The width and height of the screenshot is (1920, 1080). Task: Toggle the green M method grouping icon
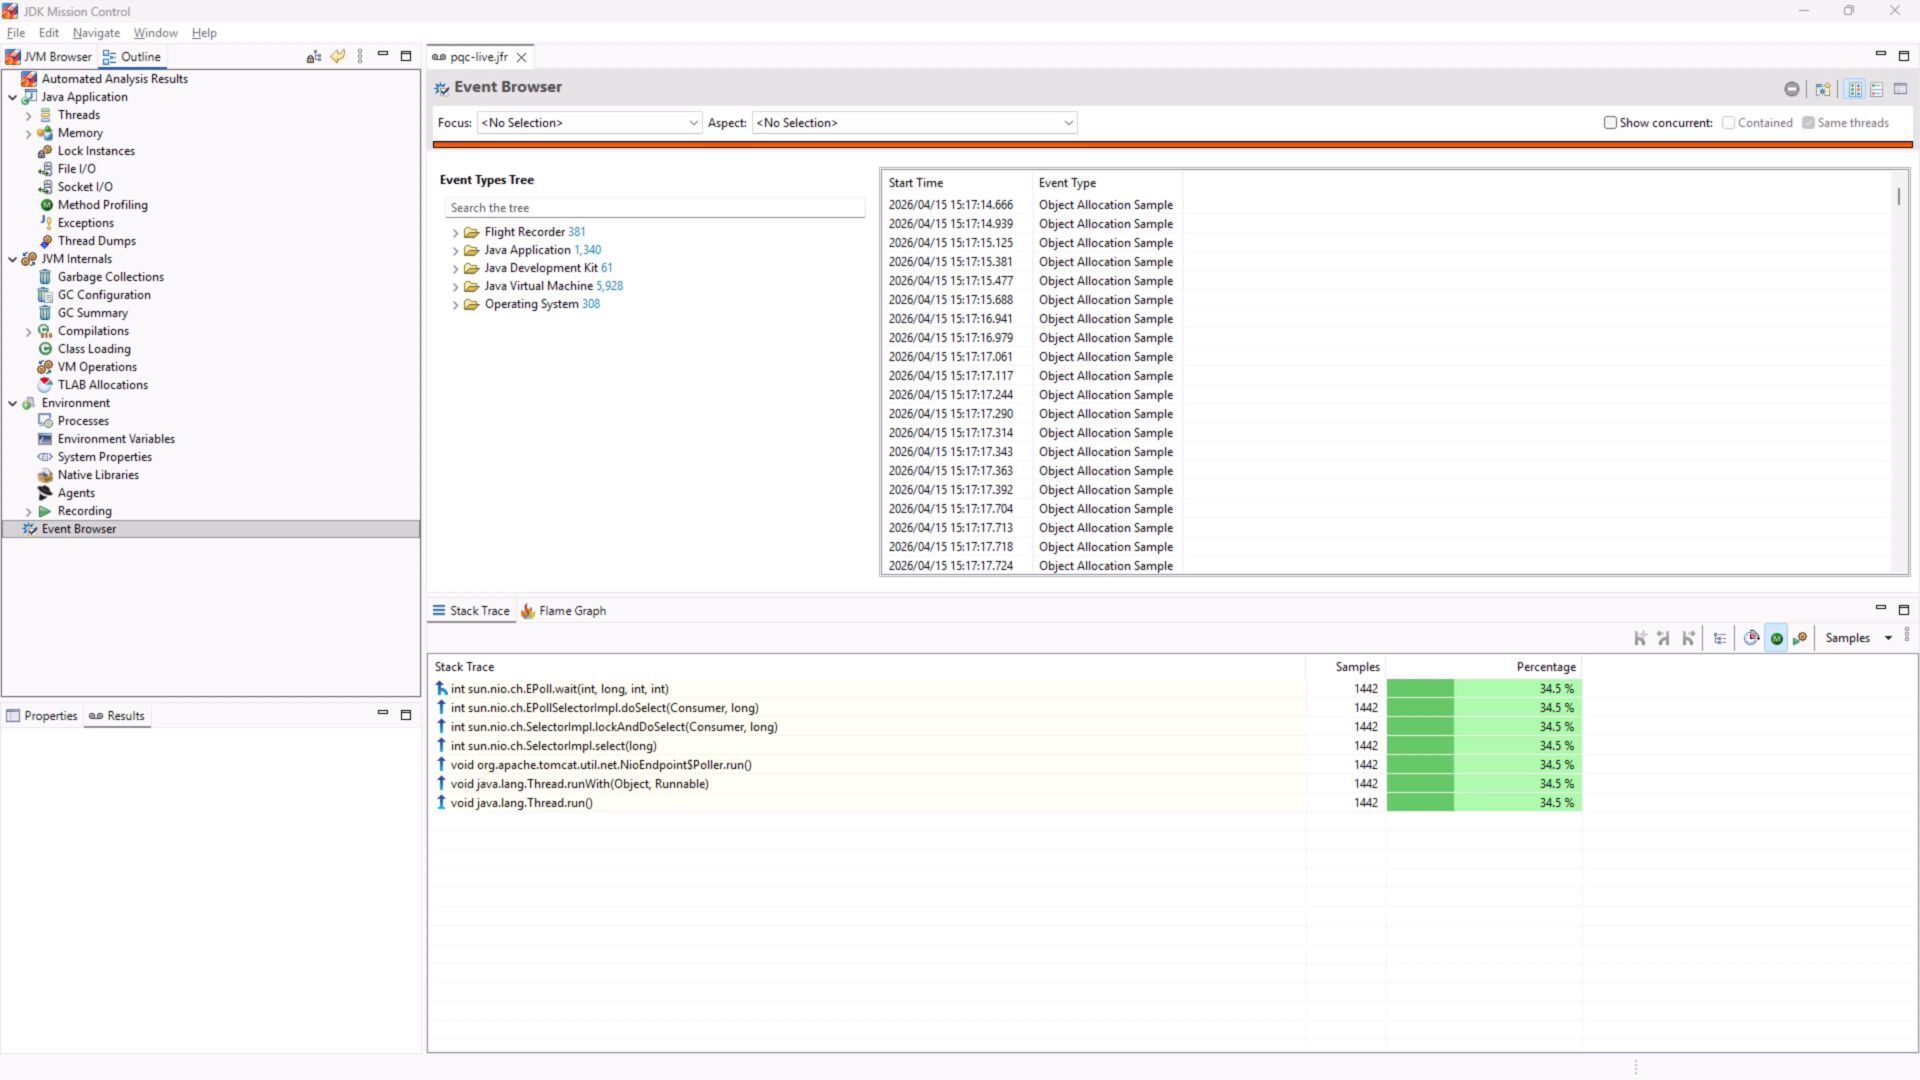pyautogui.click(x=1776, y=638)
